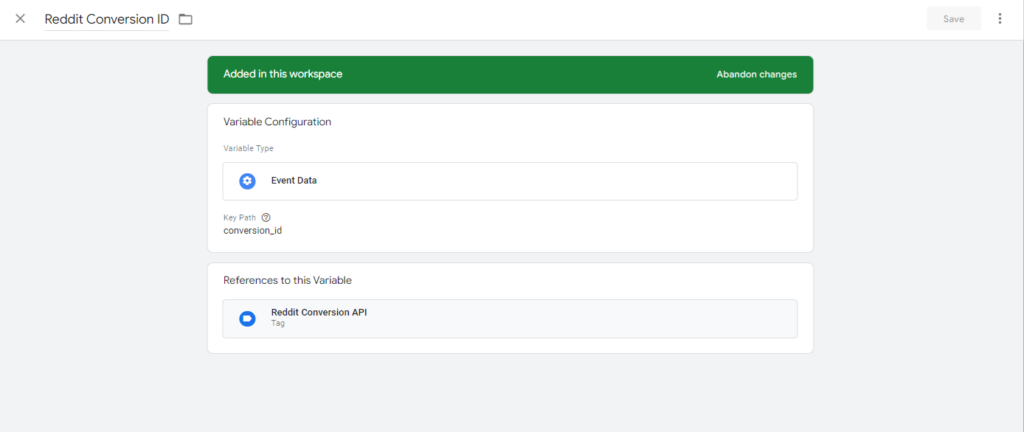The image size is (1024, 432).
Task: Click the Key Path label text
Action: point(240,217)
